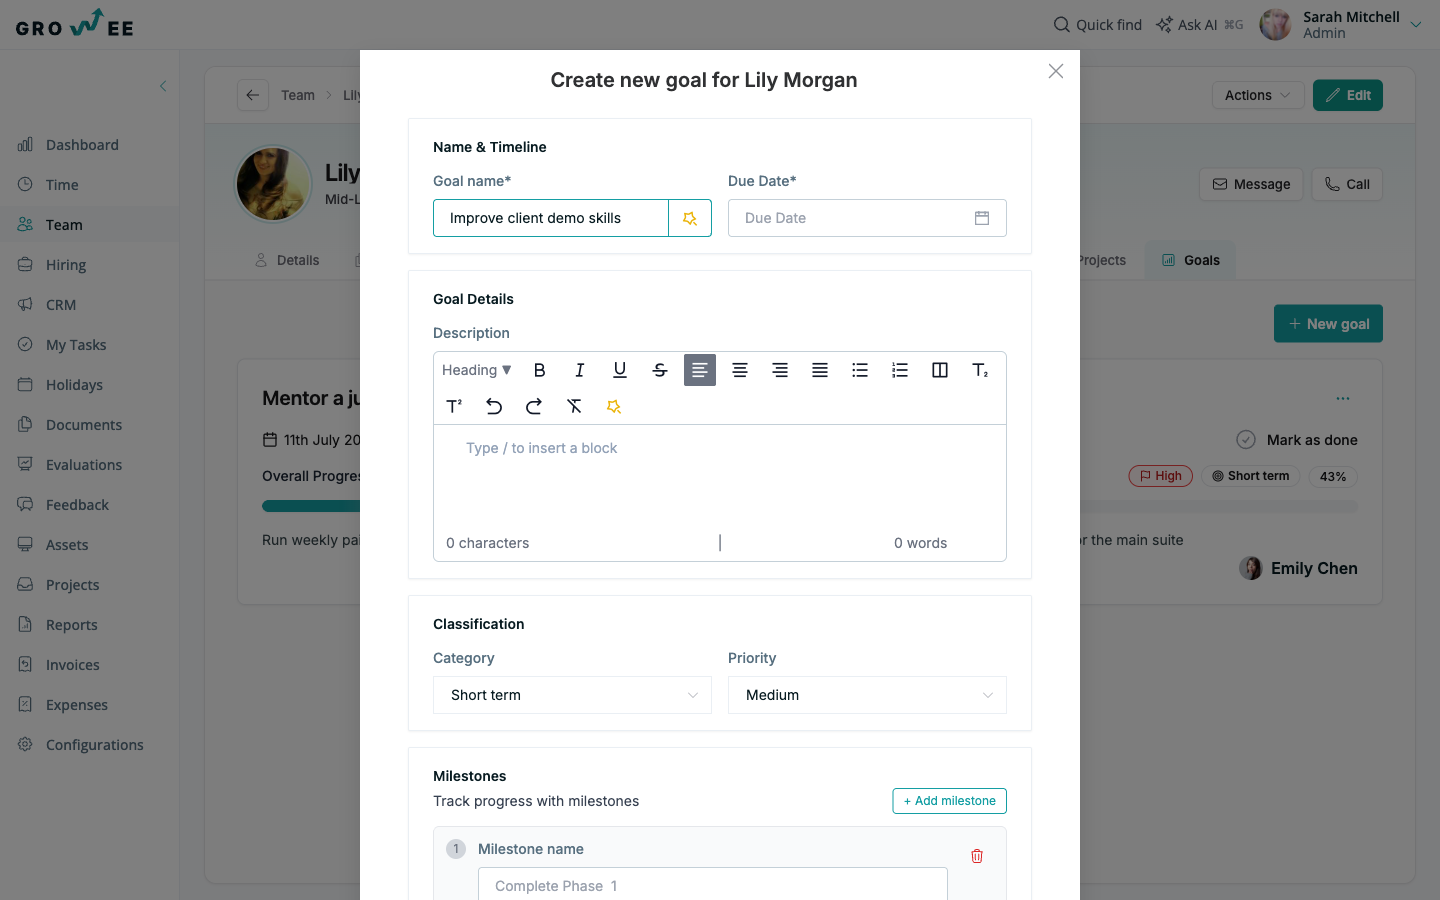Toggle justify text alignment
The height and width of the screenshot is (900, 1440).
[819, 370]
